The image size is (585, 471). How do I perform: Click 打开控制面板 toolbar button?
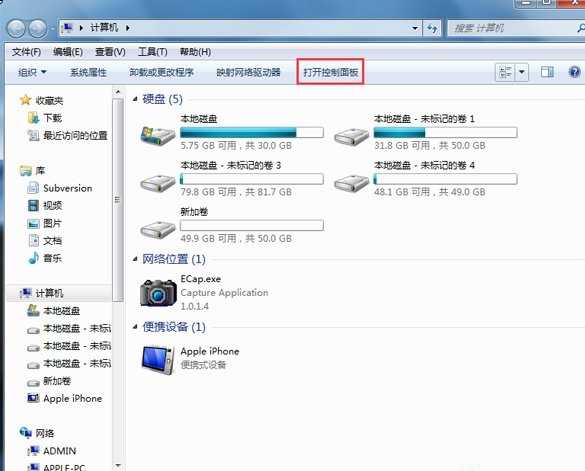click(331, 72)
